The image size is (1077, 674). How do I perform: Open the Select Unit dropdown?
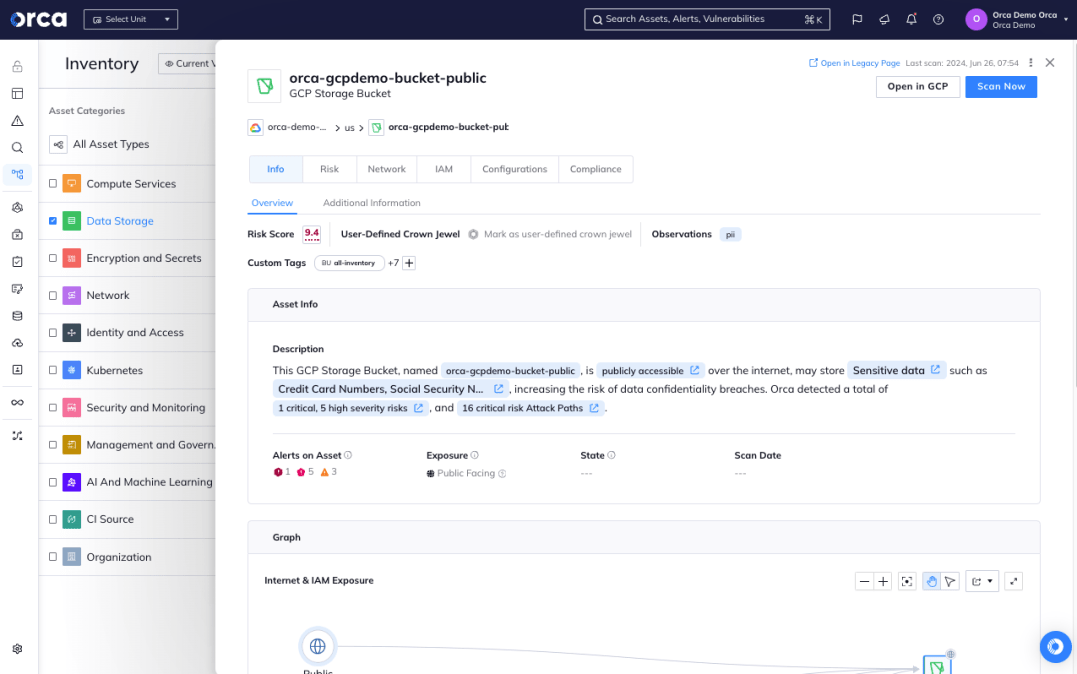point(131,19)
